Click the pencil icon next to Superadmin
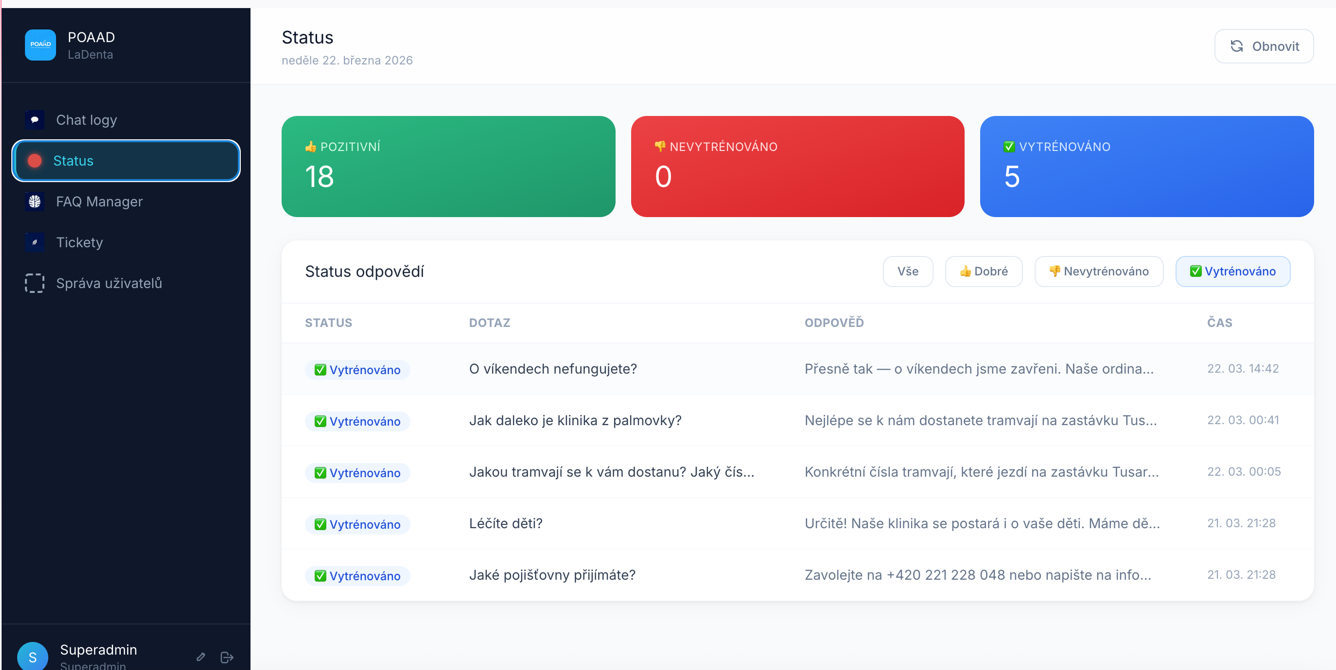1336x670 pixels. click(199, 656)
